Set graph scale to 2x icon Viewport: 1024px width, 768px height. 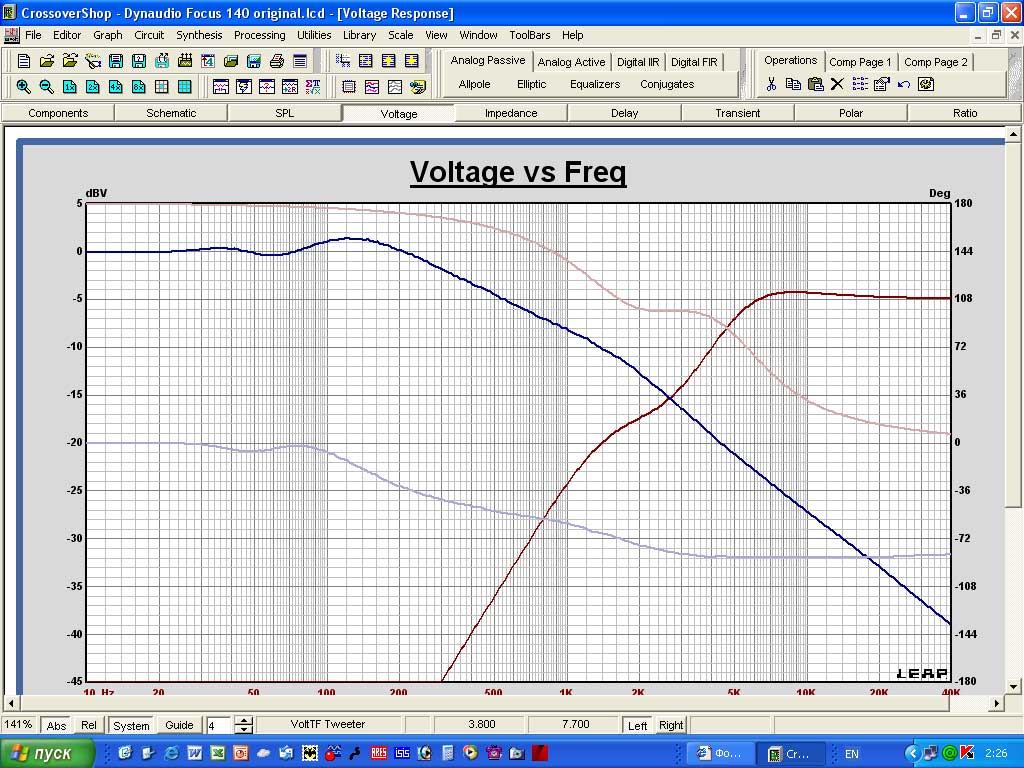[93, 86]
